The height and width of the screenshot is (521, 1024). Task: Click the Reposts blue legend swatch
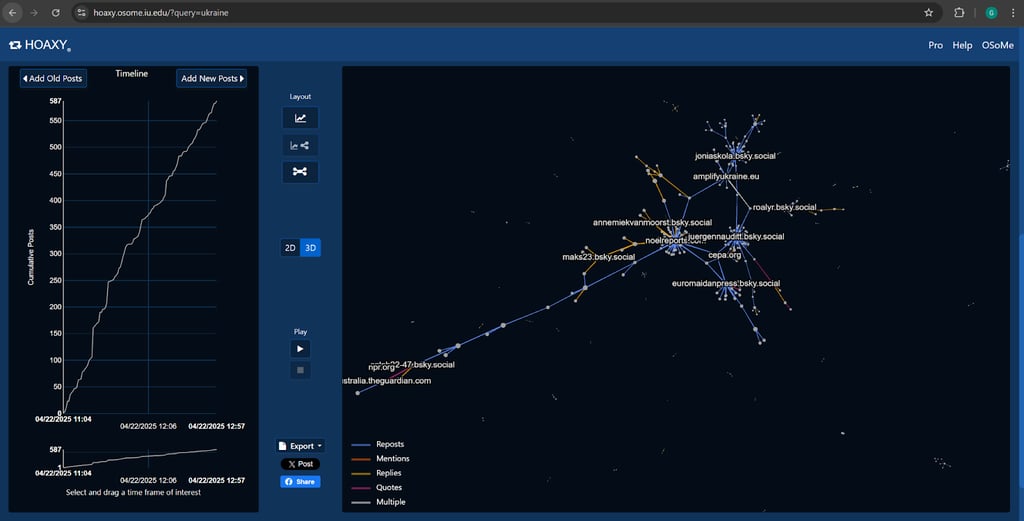[360, 445]
